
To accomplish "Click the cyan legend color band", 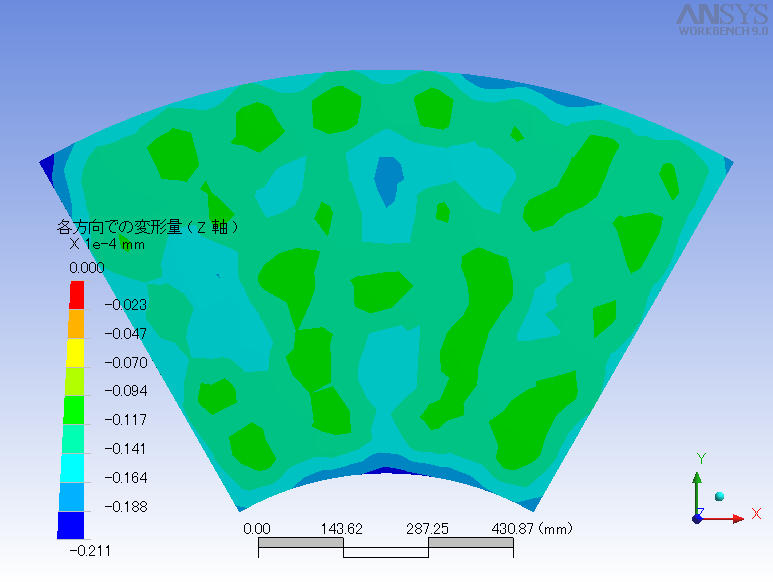I will coord(72,468).
